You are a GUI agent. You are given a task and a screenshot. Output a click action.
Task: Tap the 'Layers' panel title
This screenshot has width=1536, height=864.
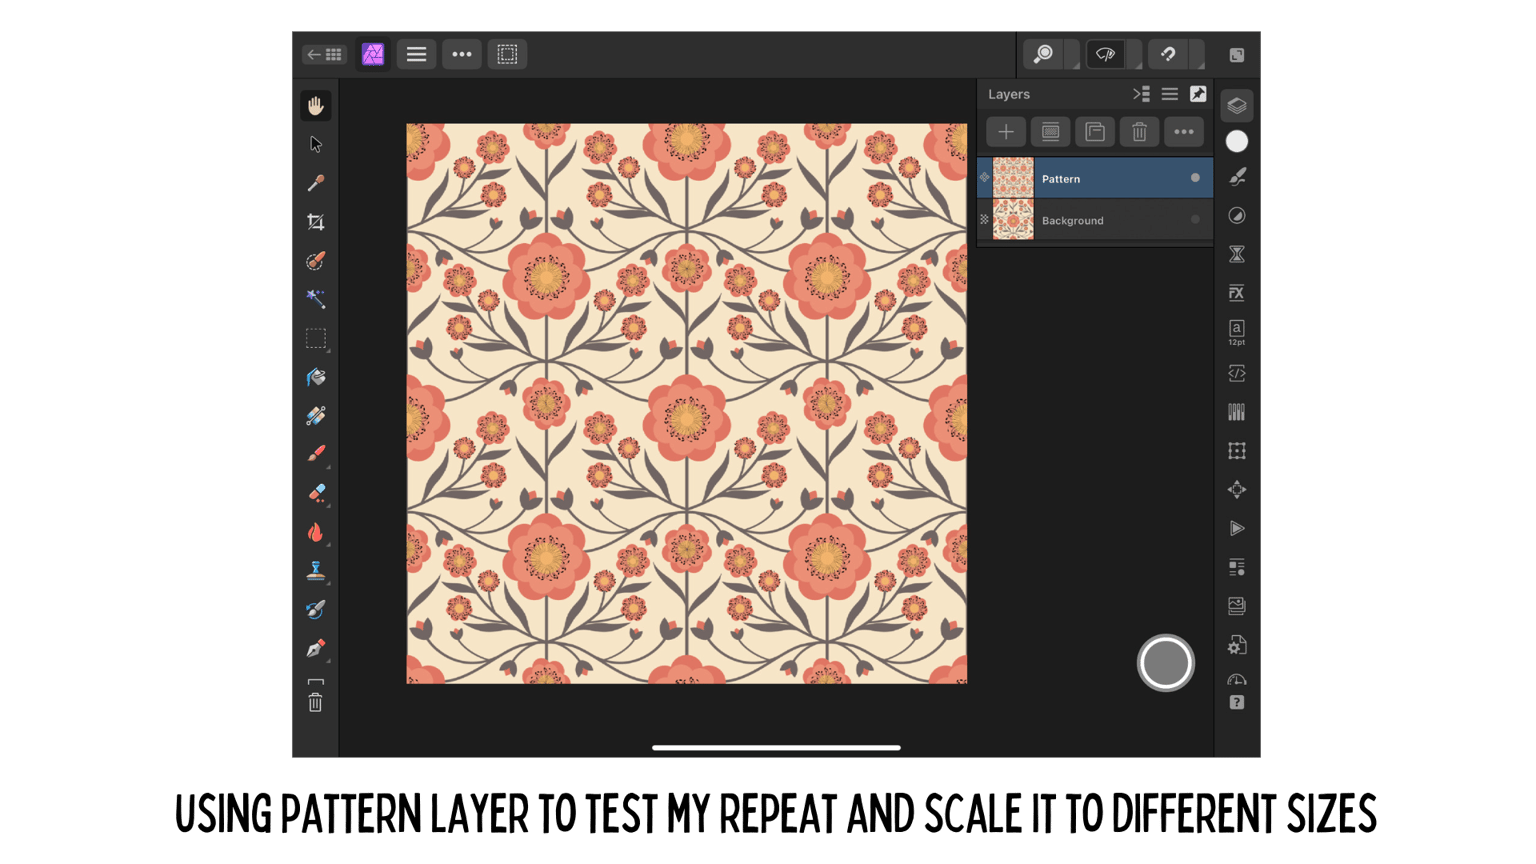(x=1009, y=94)
